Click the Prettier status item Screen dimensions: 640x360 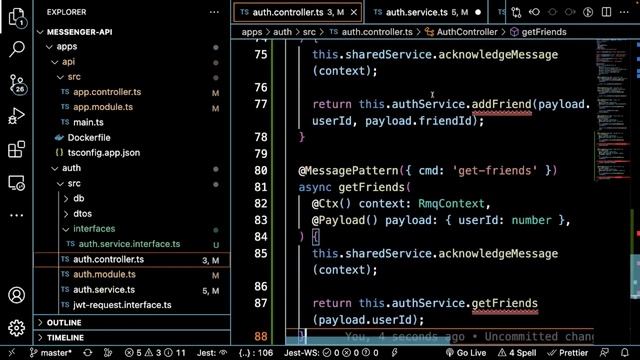coord(568,353)
